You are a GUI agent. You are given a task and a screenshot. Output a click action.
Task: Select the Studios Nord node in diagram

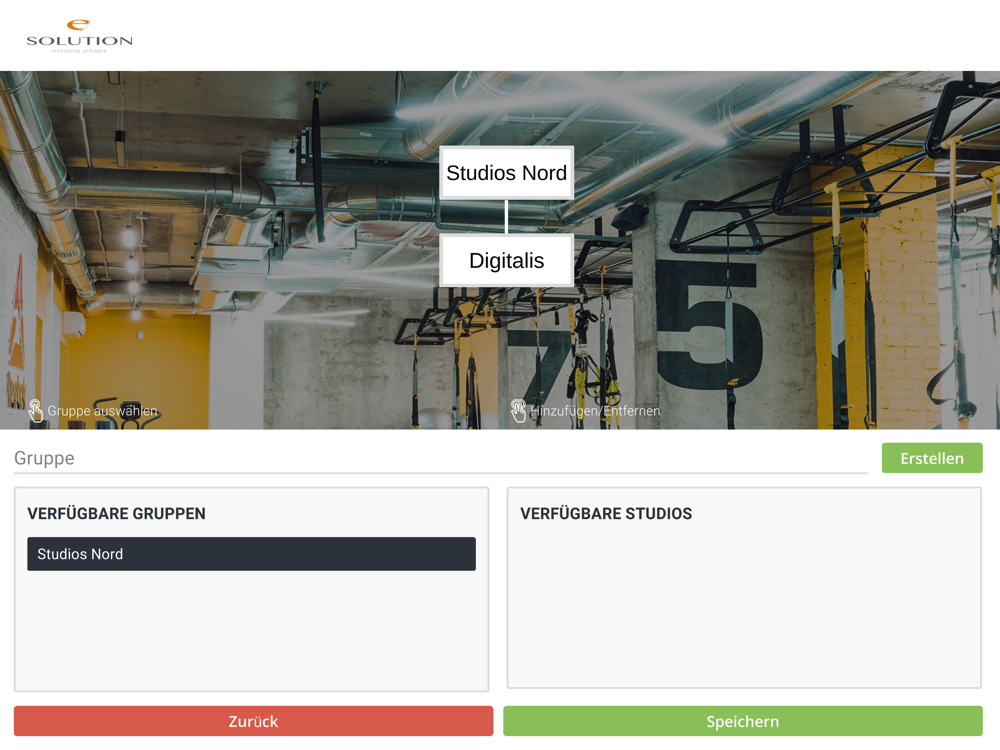(506, 173)
